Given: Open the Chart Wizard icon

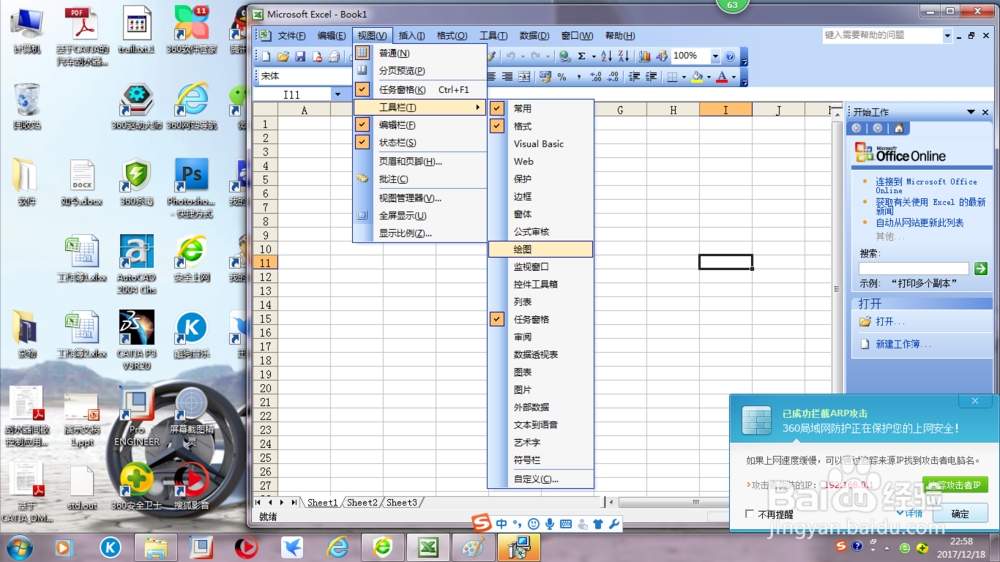Looking at the screenshot, I should click(x=645, y=56).
